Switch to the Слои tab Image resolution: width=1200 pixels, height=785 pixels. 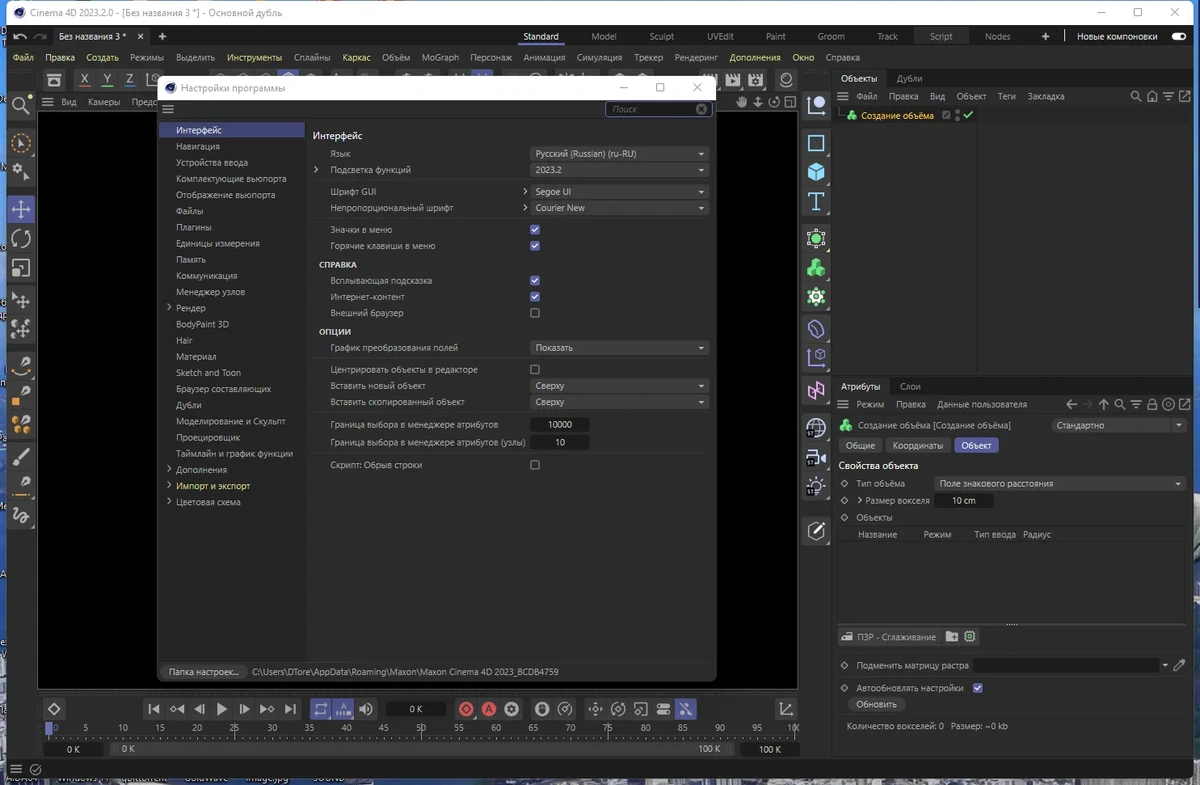[910, 386]
